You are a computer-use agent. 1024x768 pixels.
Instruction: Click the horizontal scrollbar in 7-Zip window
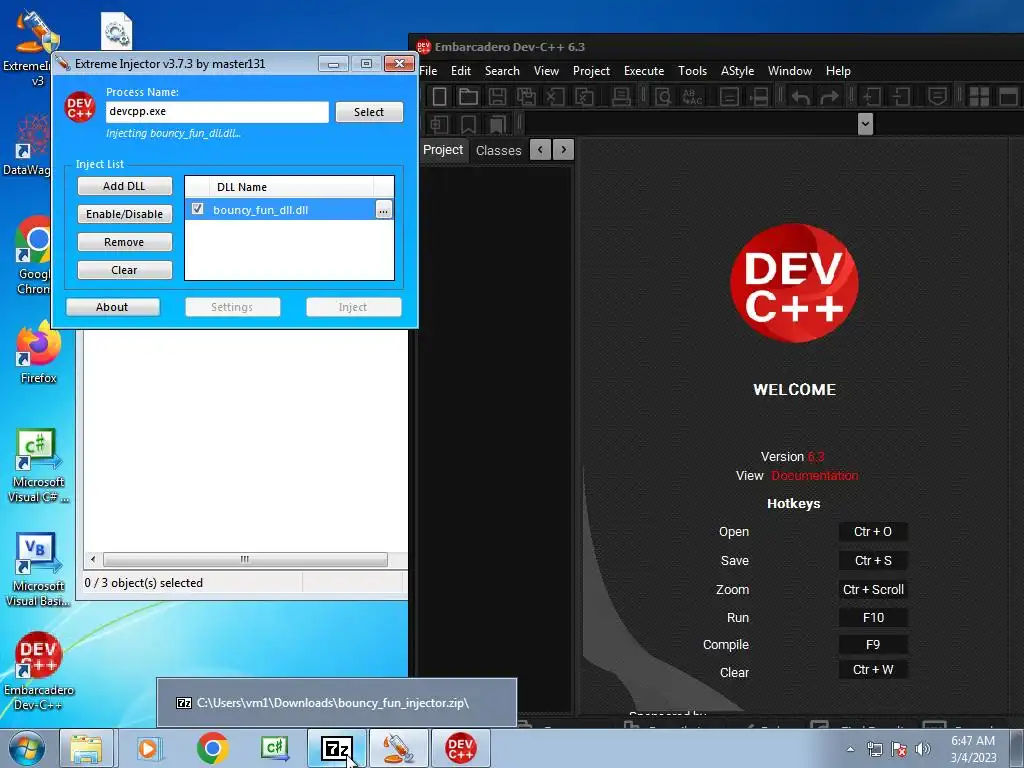tap(245, 560)
